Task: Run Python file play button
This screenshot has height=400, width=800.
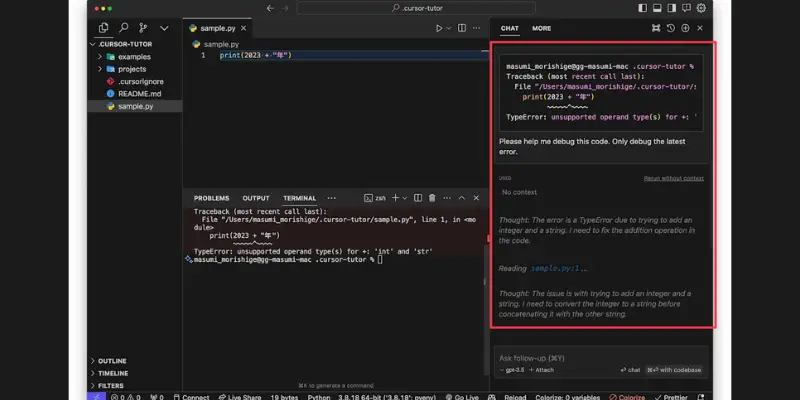Action: point(439,29)
